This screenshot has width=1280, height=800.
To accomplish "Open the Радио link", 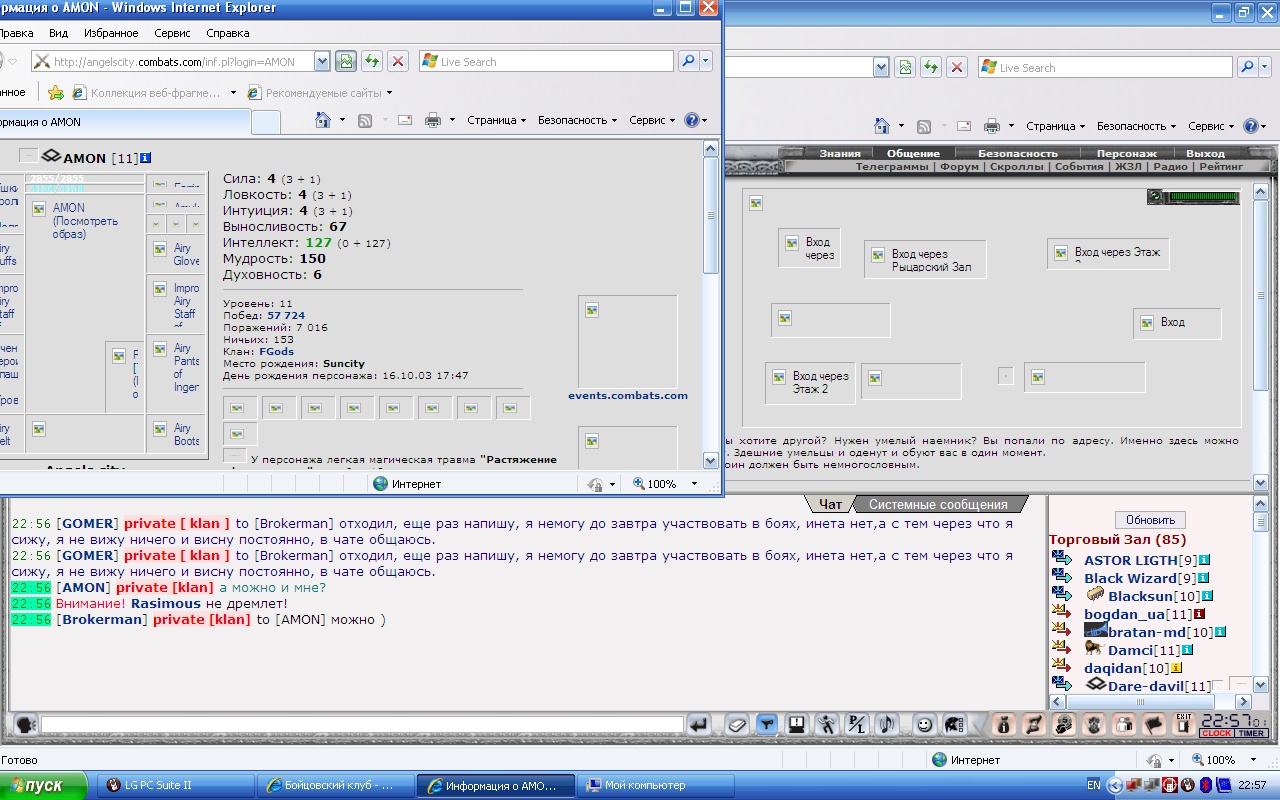I will [x=1170, y=167].
